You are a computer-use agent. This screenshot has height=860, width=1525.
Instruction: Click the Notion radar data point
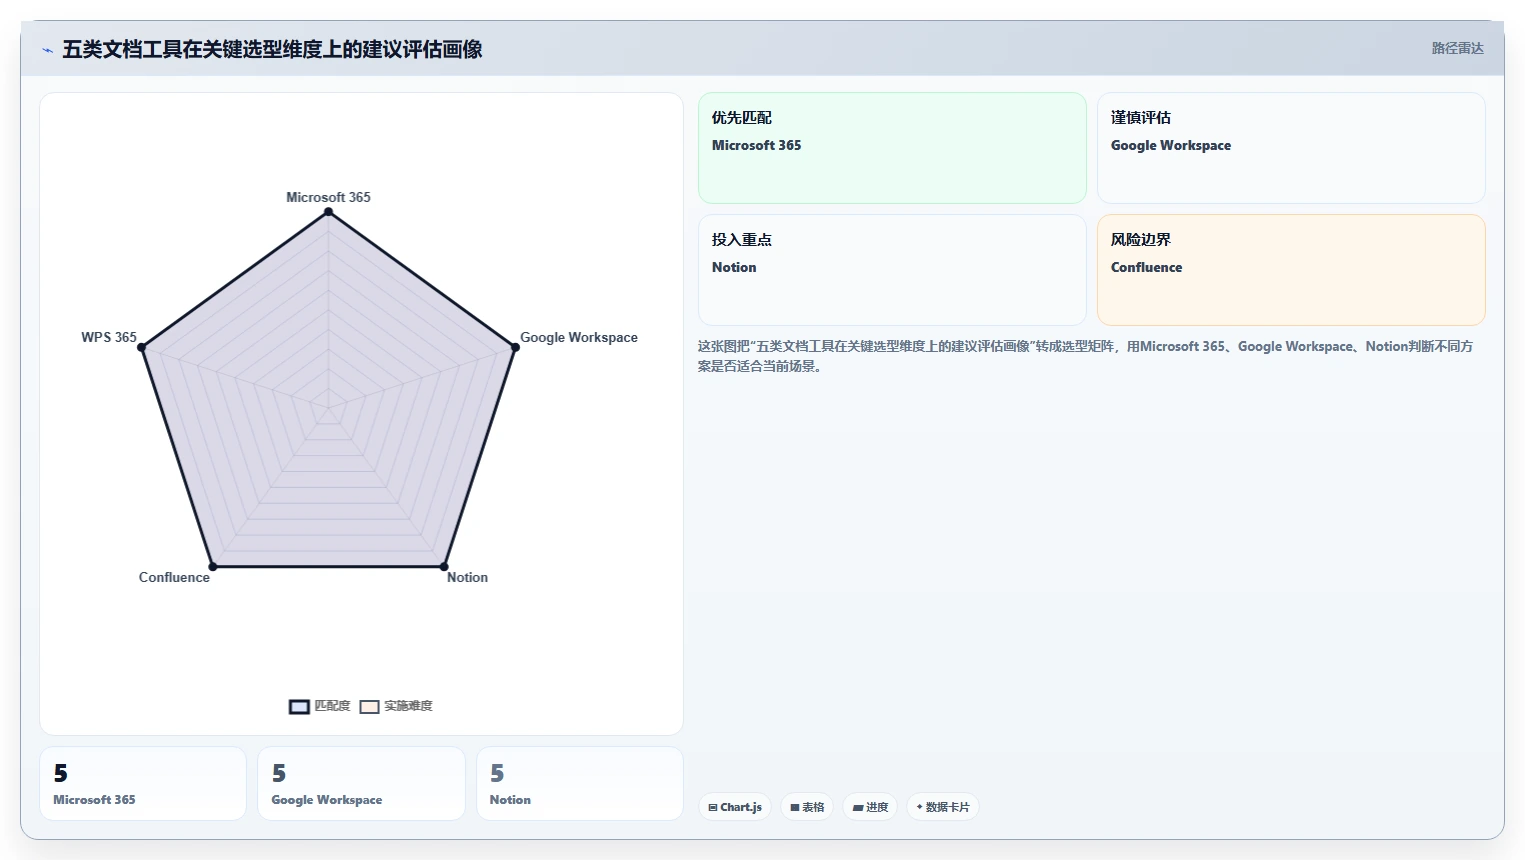(444, 567)
